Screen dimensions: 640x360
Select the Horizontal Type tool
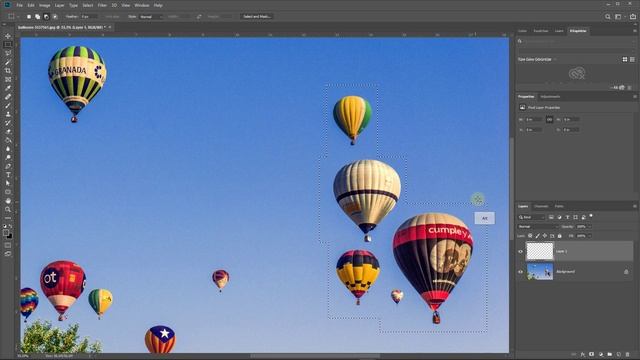point(8,175)
